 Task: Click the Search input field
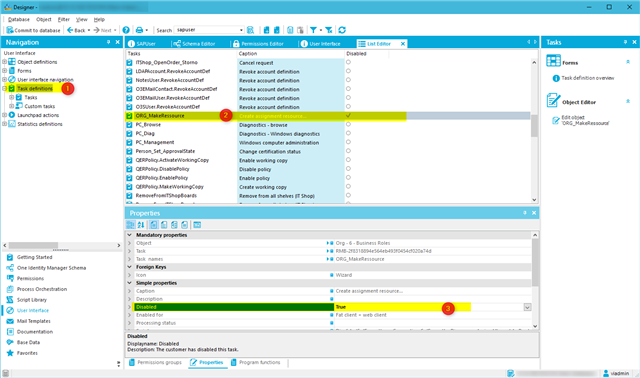[x=207, y=30]
